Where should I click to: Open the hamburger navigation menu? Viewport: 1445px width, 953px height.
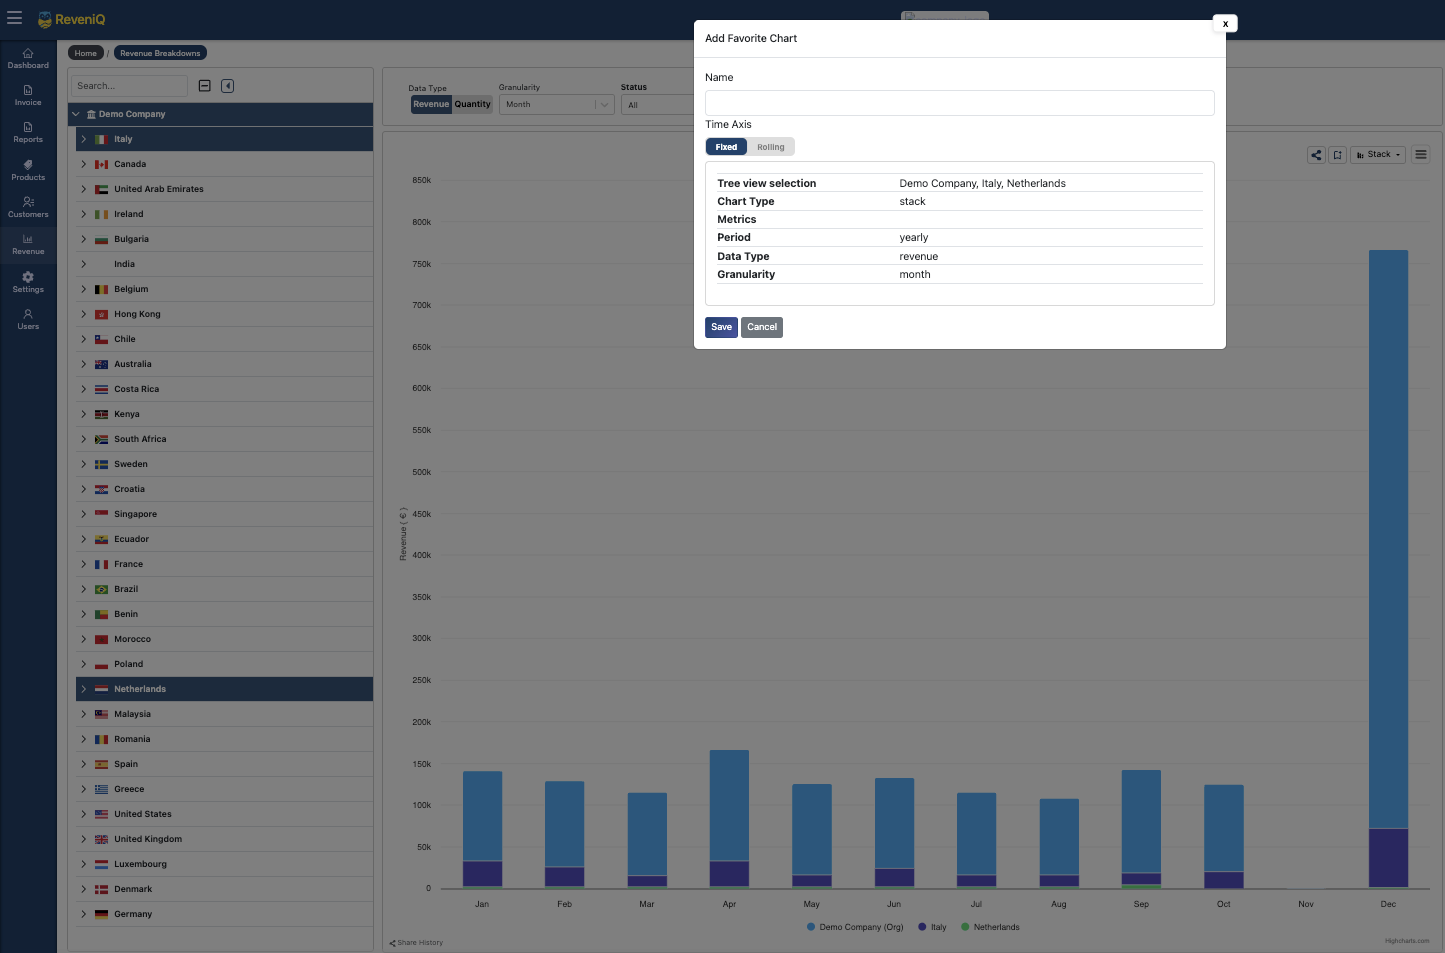coord(14,18)
